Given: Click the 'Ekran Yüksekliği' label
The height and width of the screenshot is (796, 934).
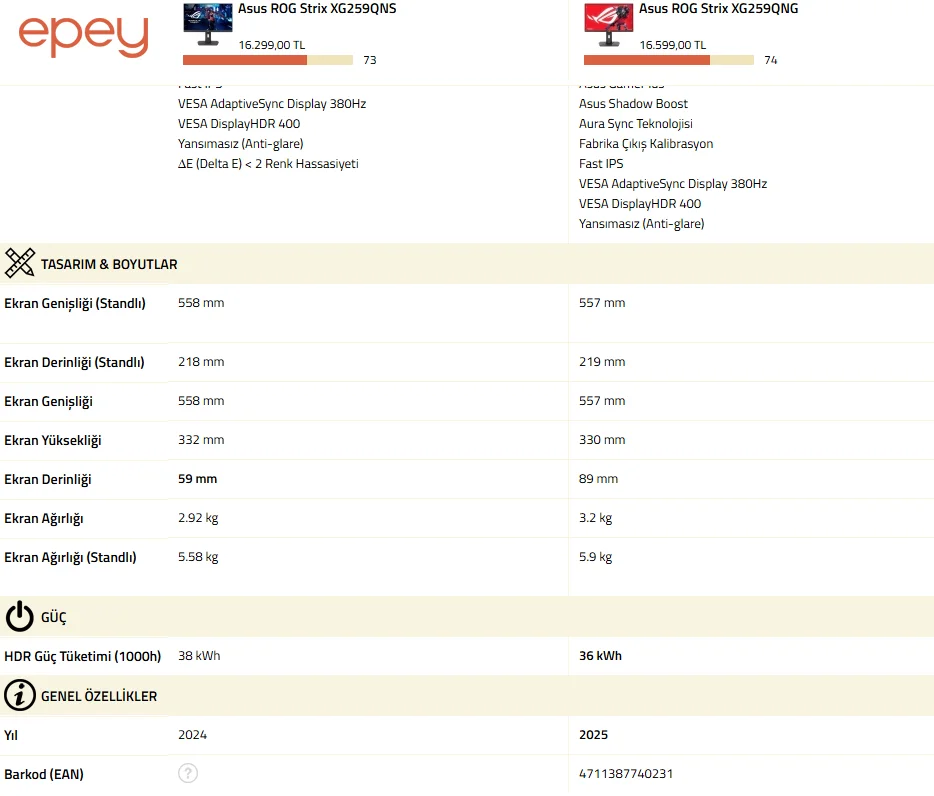Looking at the screenshot, I should 52,440.
